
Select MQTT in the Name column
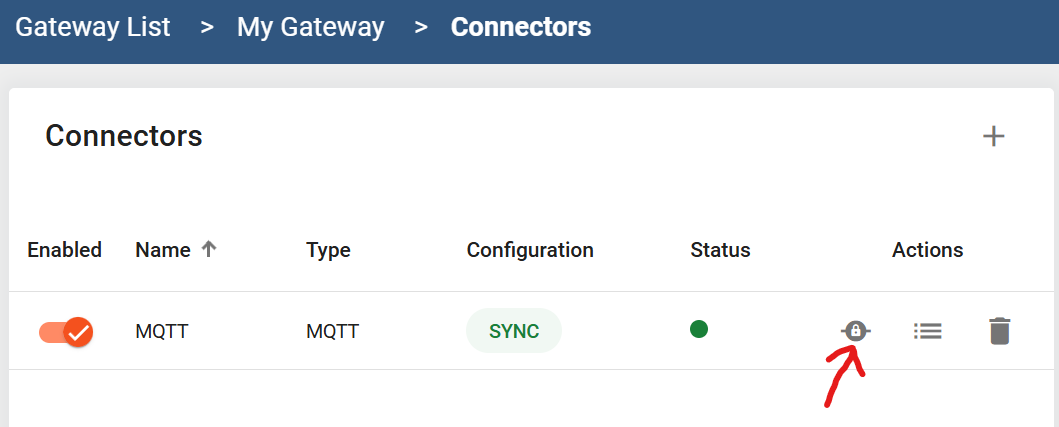click(162, 332)
